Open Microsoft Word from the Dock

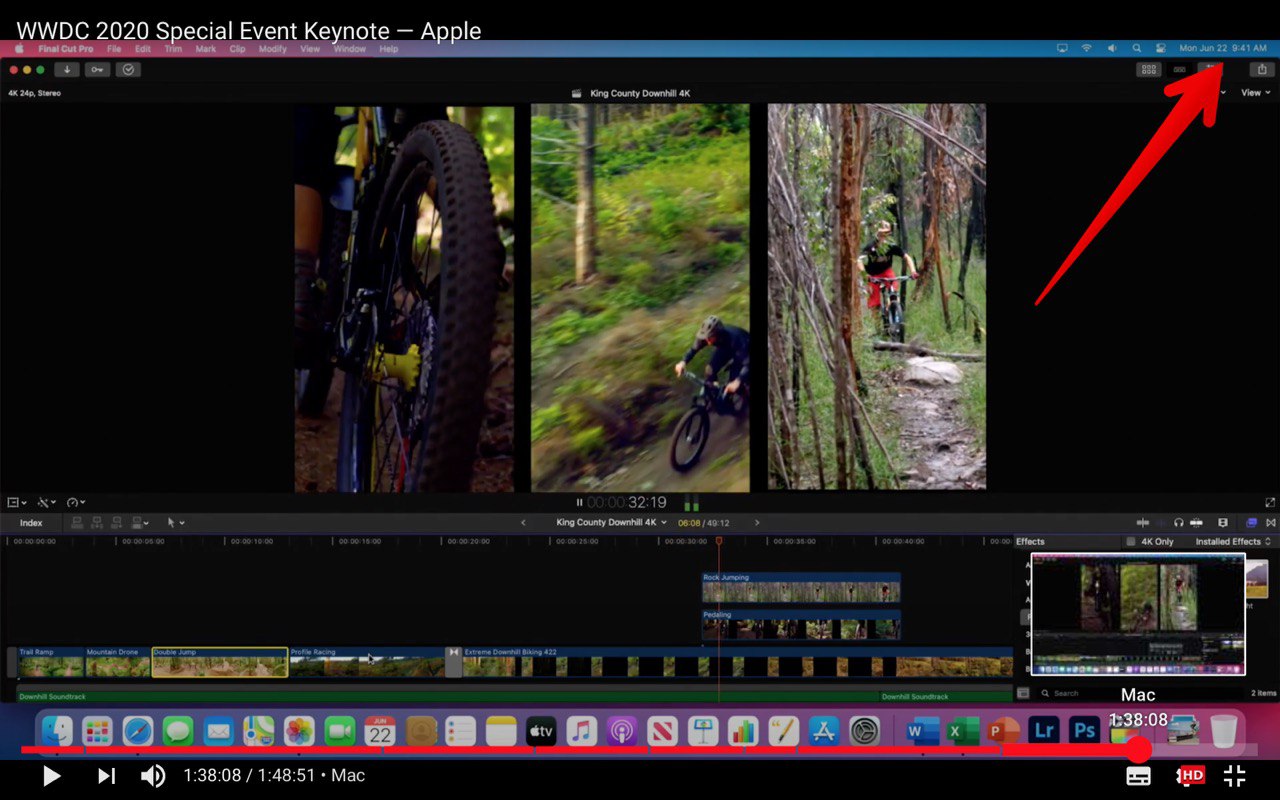click(921, 731)
